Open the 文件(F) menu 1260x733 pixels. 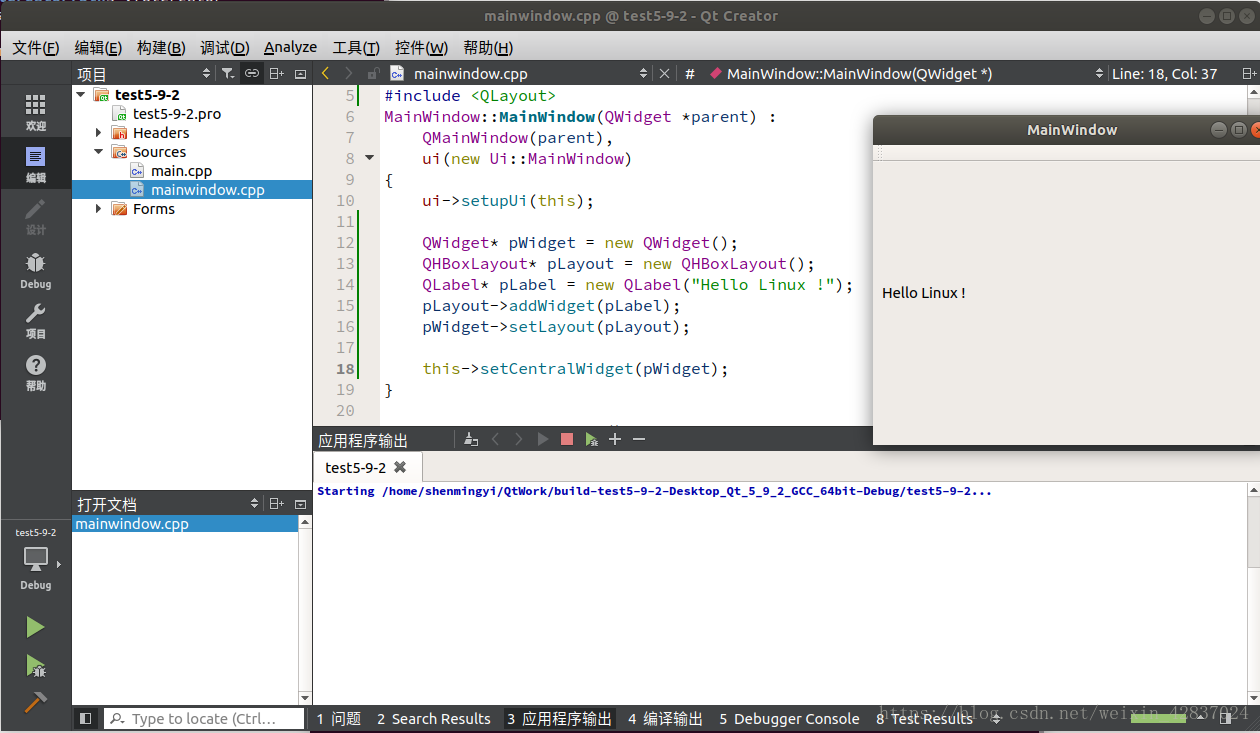[35, 47]
